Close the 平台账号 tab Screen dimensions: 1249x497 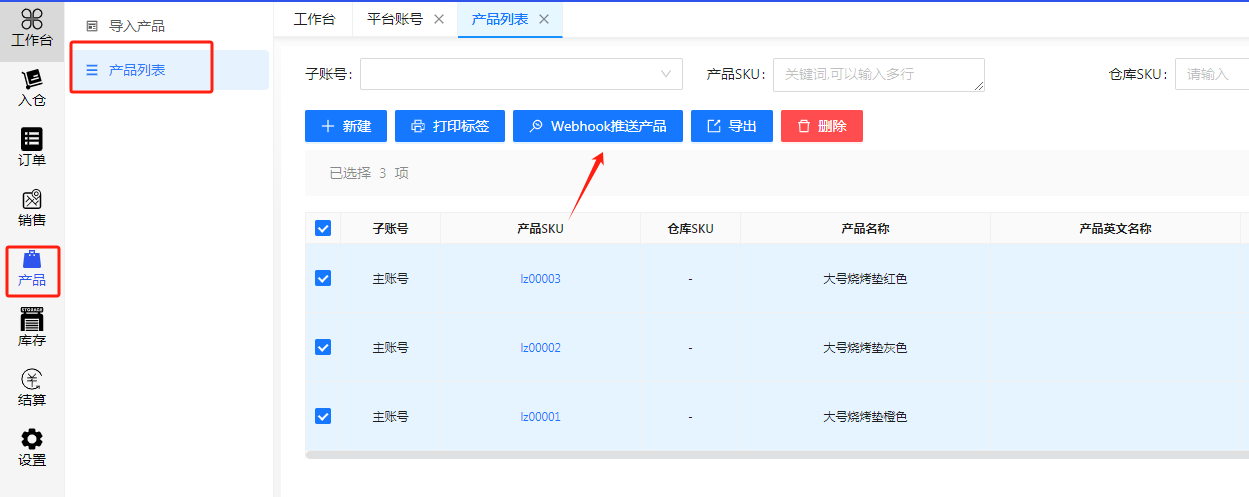click(439, 19)
